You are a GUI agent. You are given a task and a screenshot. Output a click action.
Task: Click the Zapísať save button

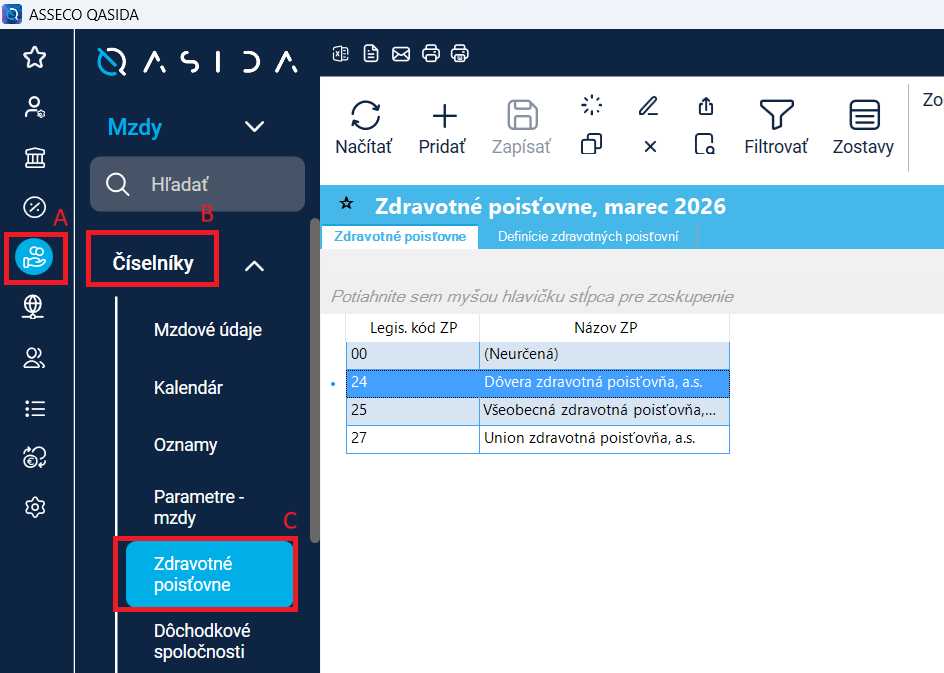click(521, 127)
